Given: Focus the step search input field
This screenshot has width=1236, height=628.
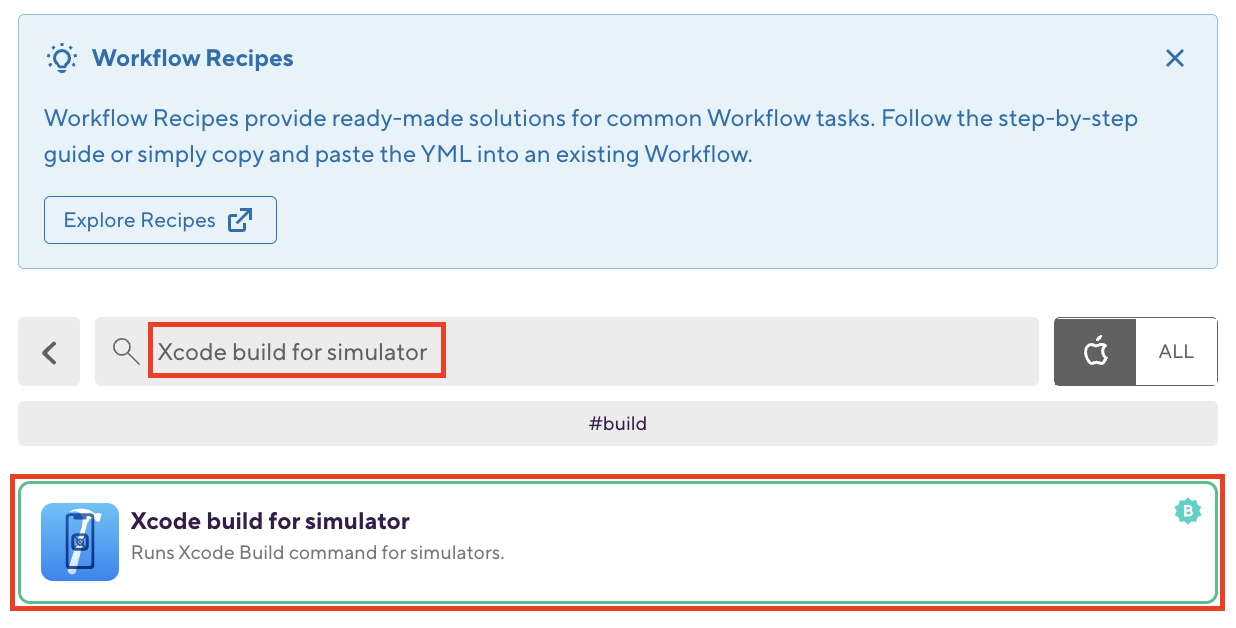Looking at the screenshot, I should click(567, 352).
